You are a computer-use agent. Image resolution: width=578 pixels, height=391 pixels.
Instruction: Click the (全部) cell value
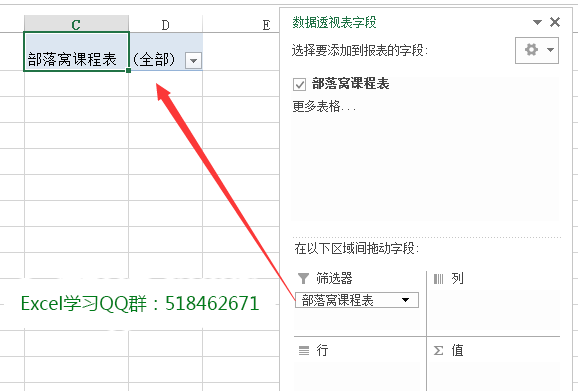[x=154, y=59]
